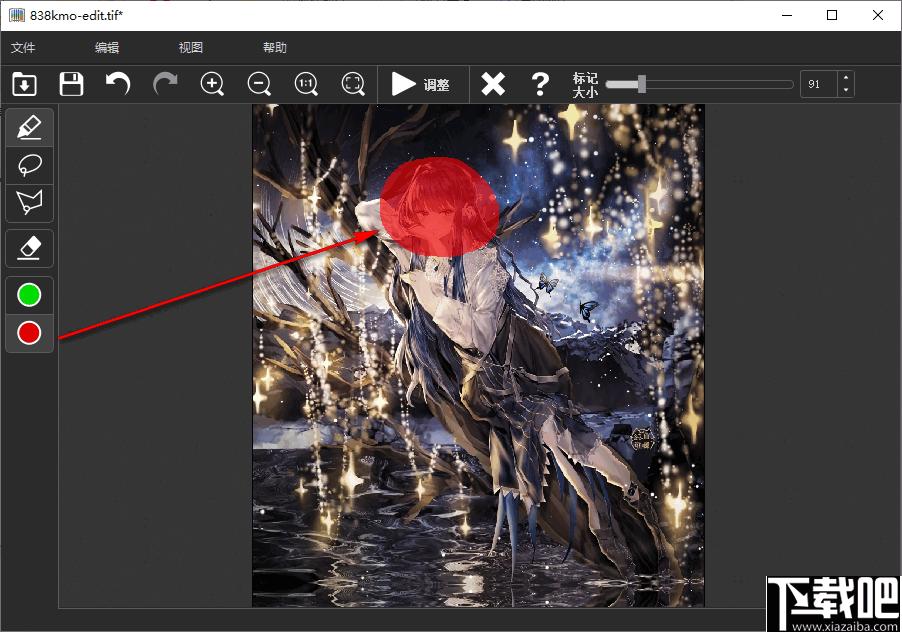This screenshot has height=632, width=902.
Task: Save the file with floppy disk icon
Action: (x=71, y=84)
